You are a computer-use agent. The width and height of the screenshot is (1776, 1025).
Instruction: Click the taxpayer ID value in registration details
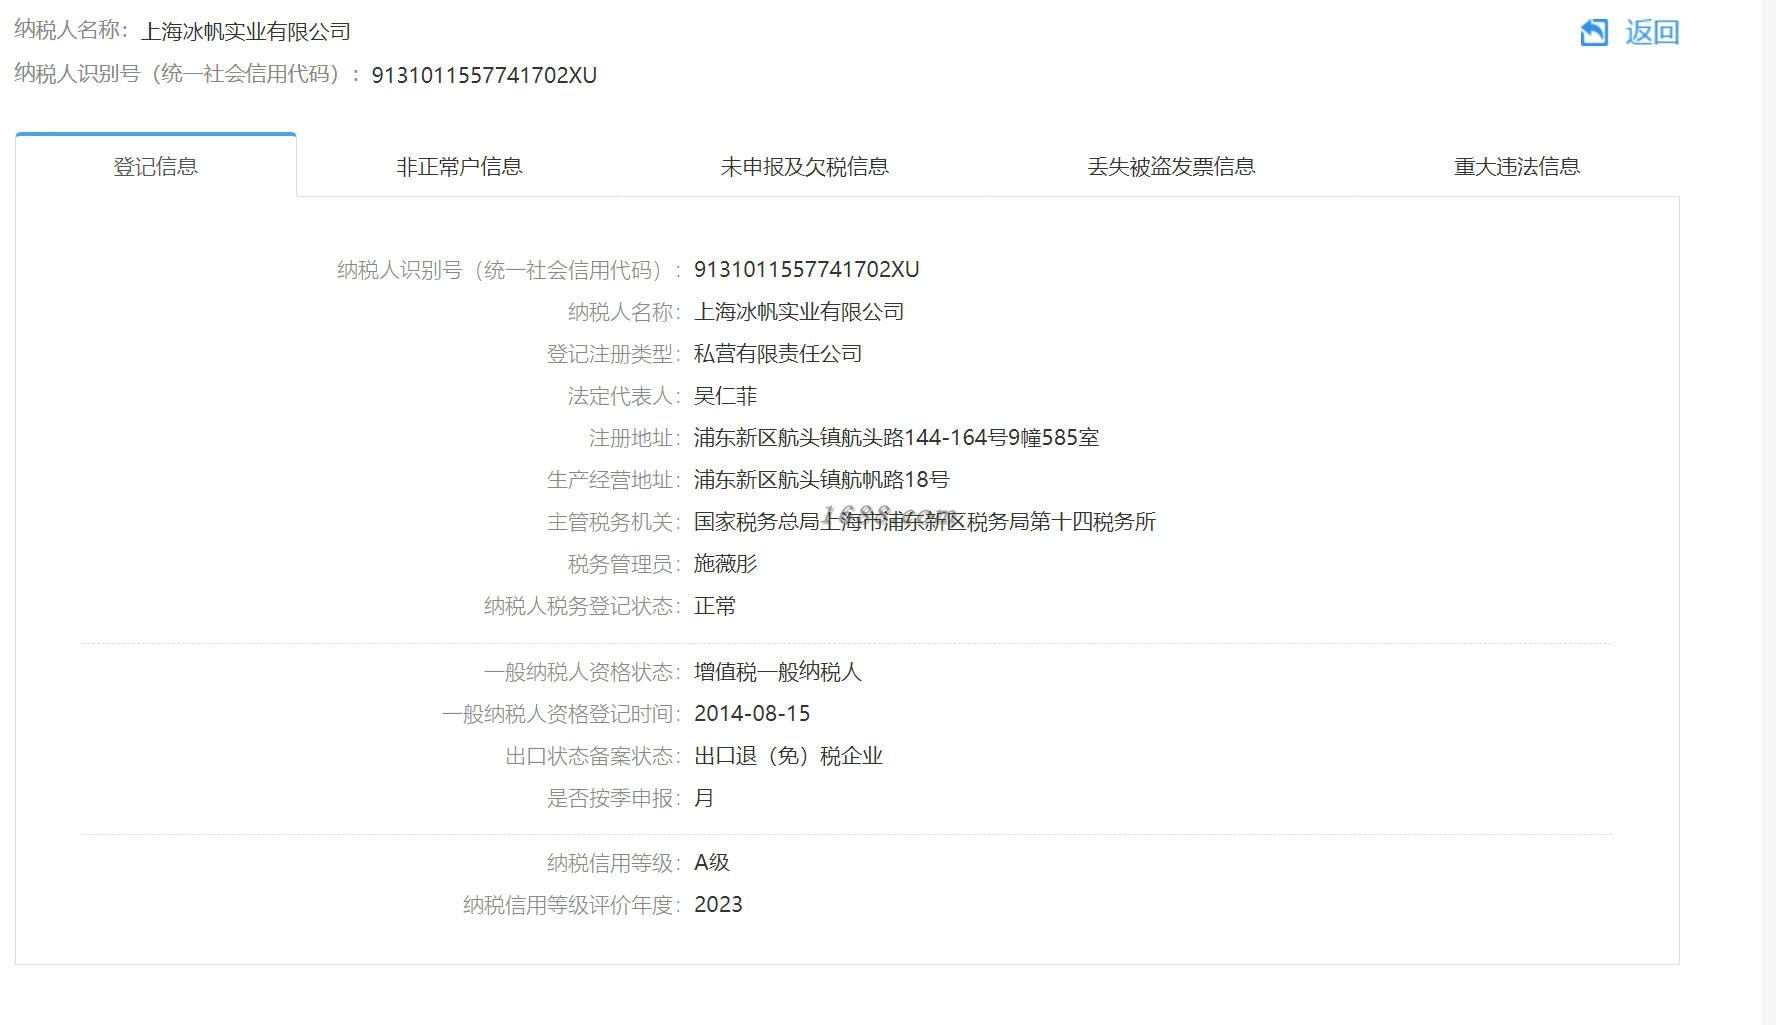tap(807, 270)
